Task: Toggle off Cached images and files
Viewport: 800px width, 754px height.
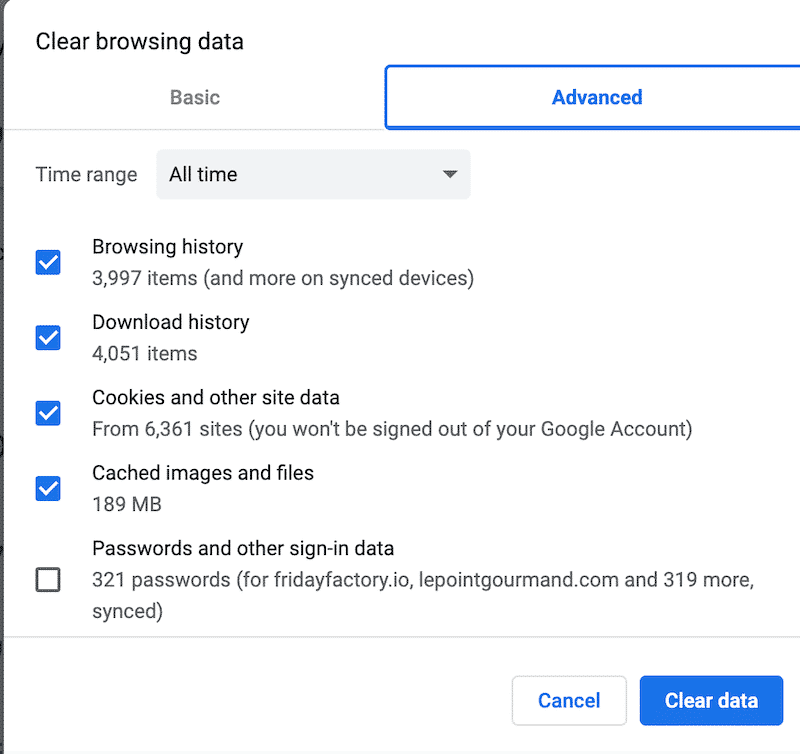Action: pos(47,488)
